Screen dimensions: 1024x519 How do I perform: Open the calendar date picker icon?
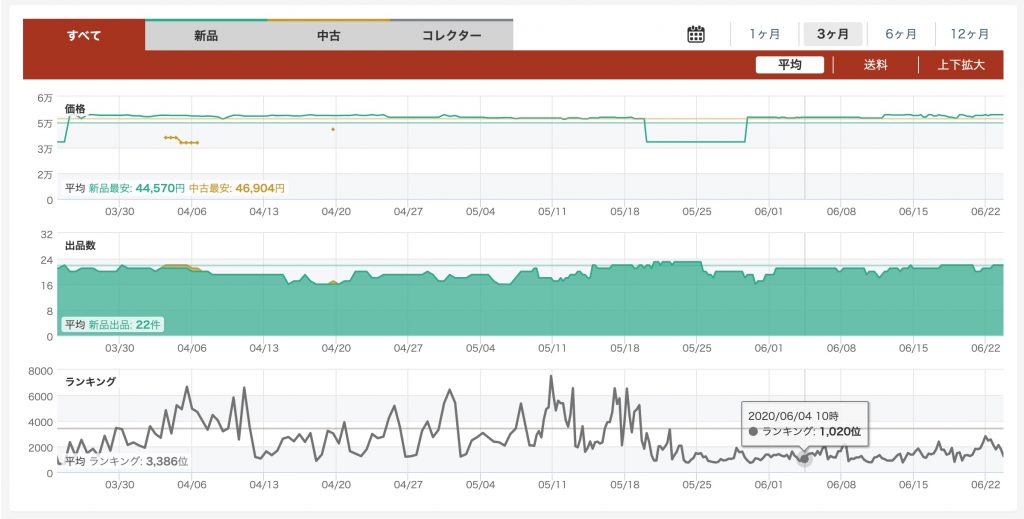tap(696, 35)
